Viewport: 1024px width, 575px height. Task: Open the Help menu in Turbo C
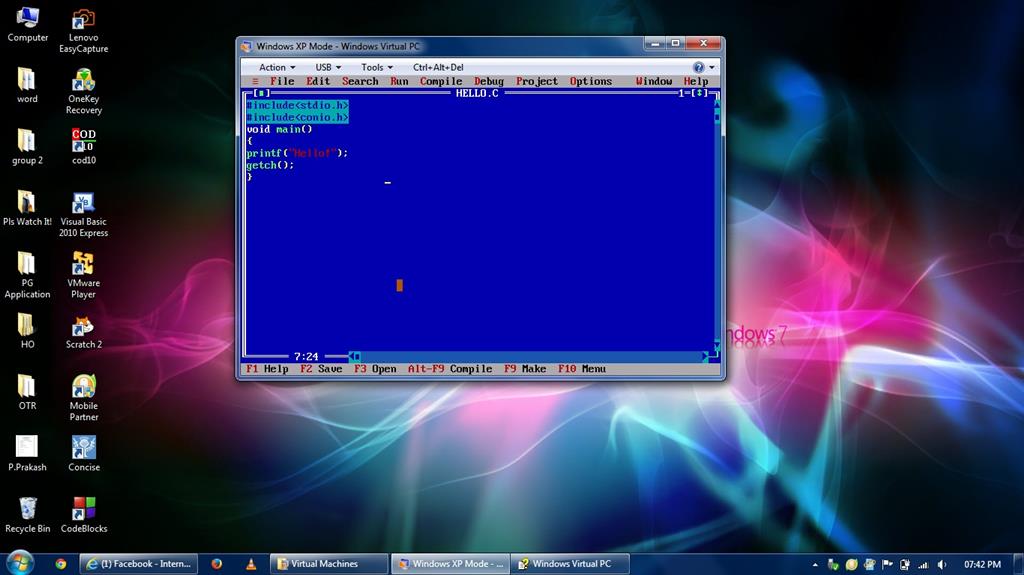(x=696, y=81)
